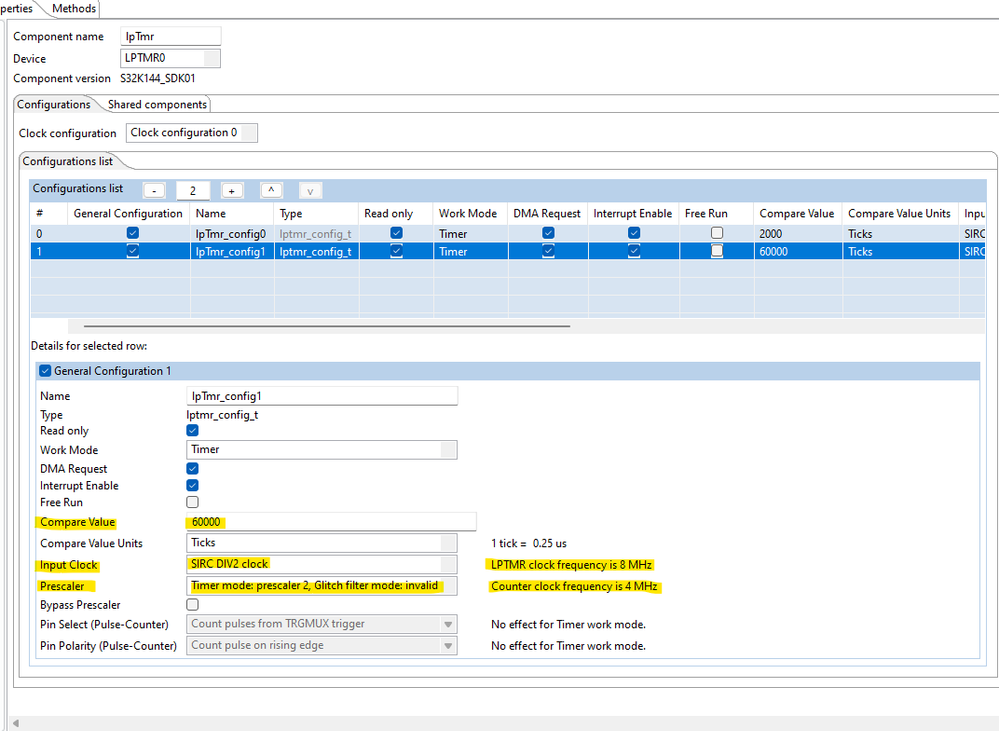Viewport: 999px width, 731px height.
Task: Switch to the Methods tab
Action: pos(74,8)
